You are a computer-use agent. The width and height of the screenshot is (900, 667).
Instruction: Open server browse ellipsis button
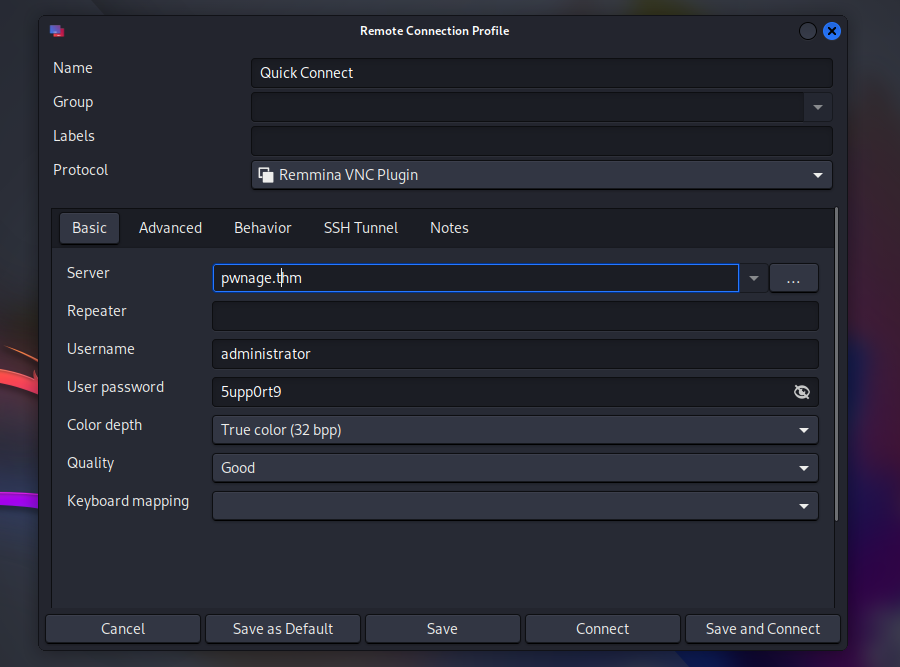793,278
